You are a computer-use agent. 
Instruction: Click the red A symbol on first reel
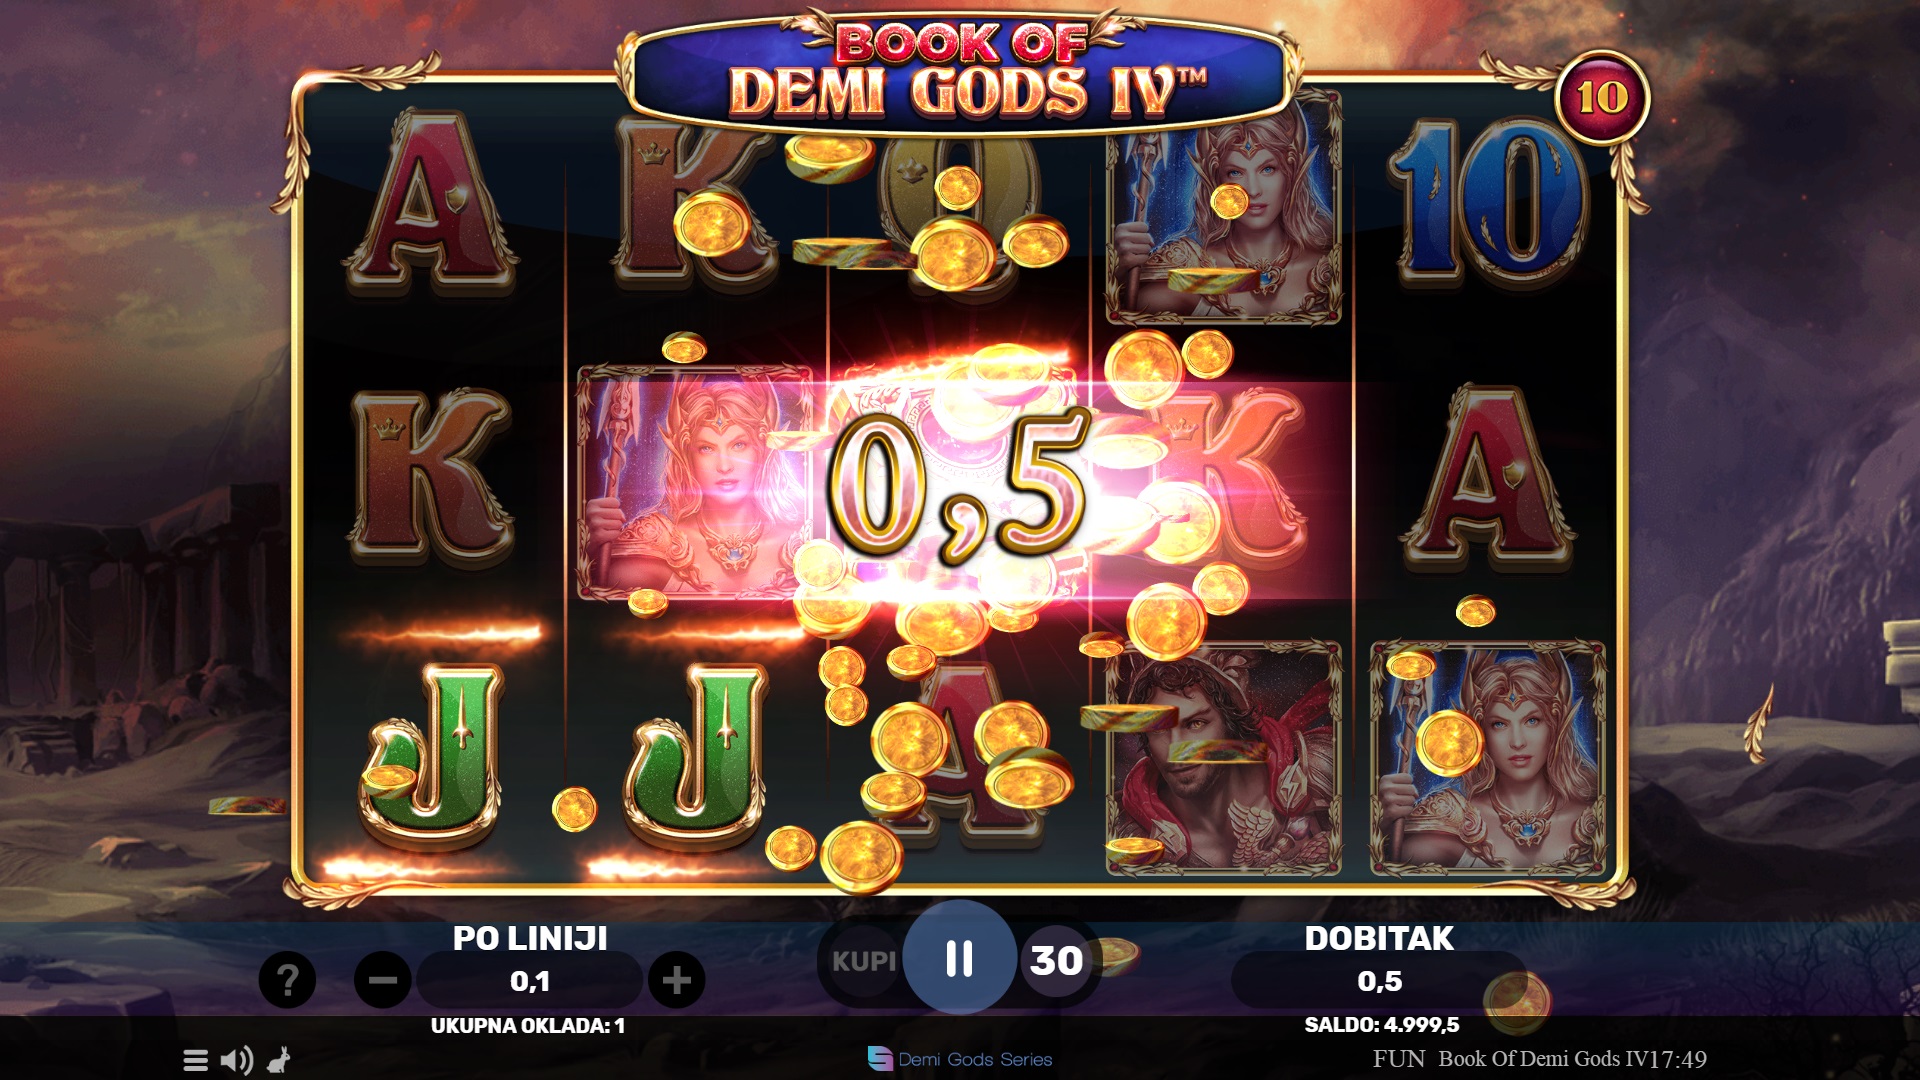(430, 203)
